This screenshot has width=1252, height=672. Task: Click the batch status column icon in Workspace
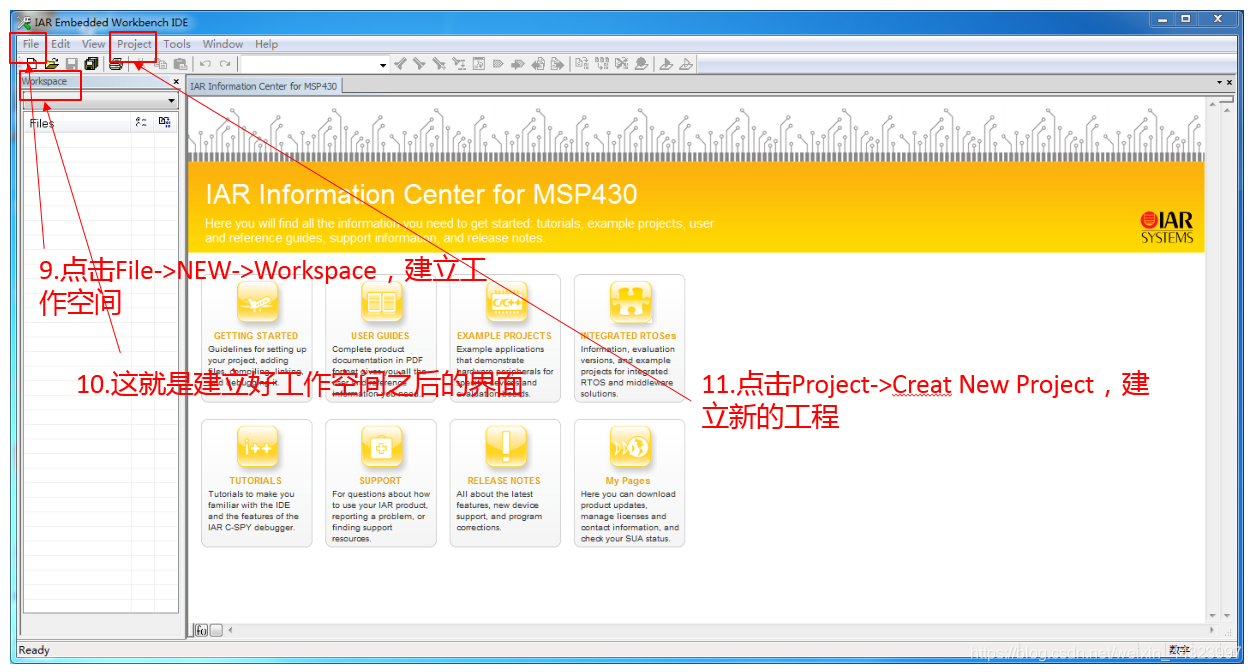pos(164,122)
